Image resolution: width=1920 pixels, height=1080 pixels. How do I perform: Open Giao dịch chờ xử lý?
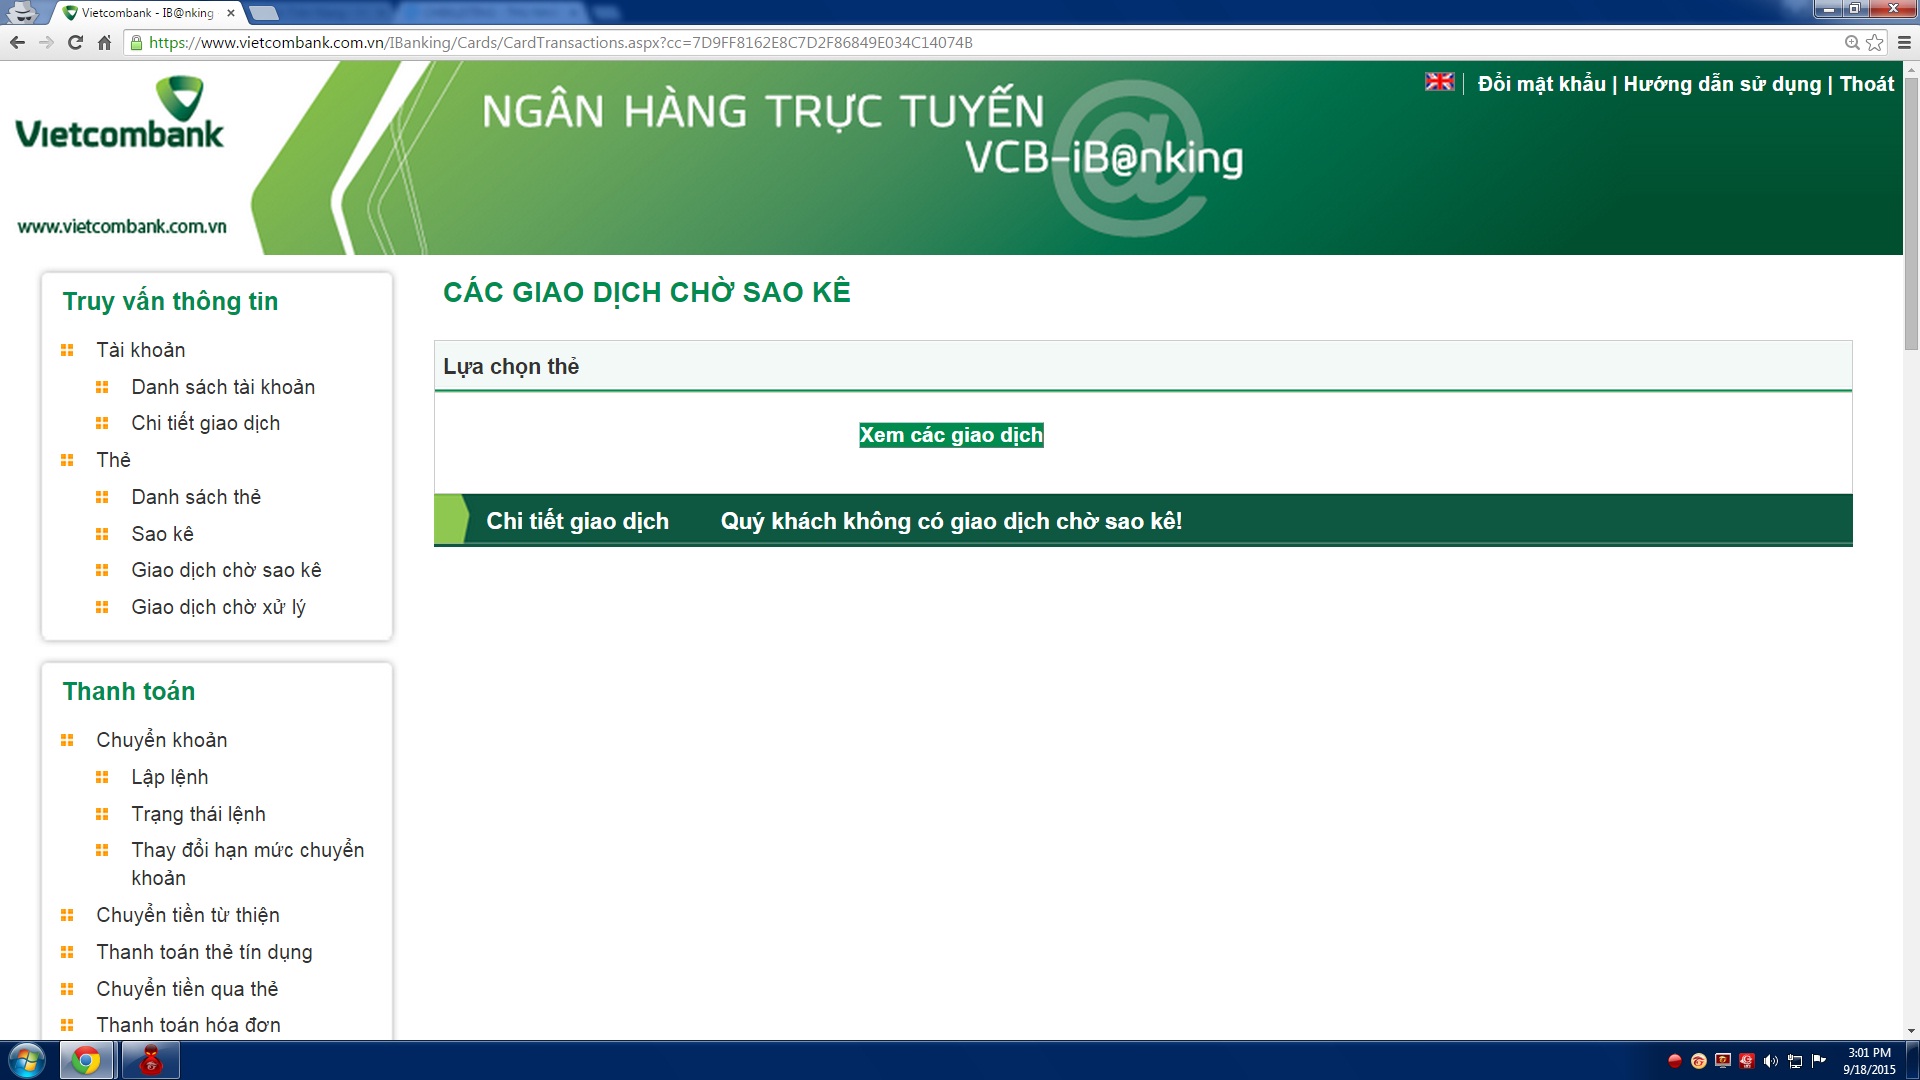click(218, 607)
